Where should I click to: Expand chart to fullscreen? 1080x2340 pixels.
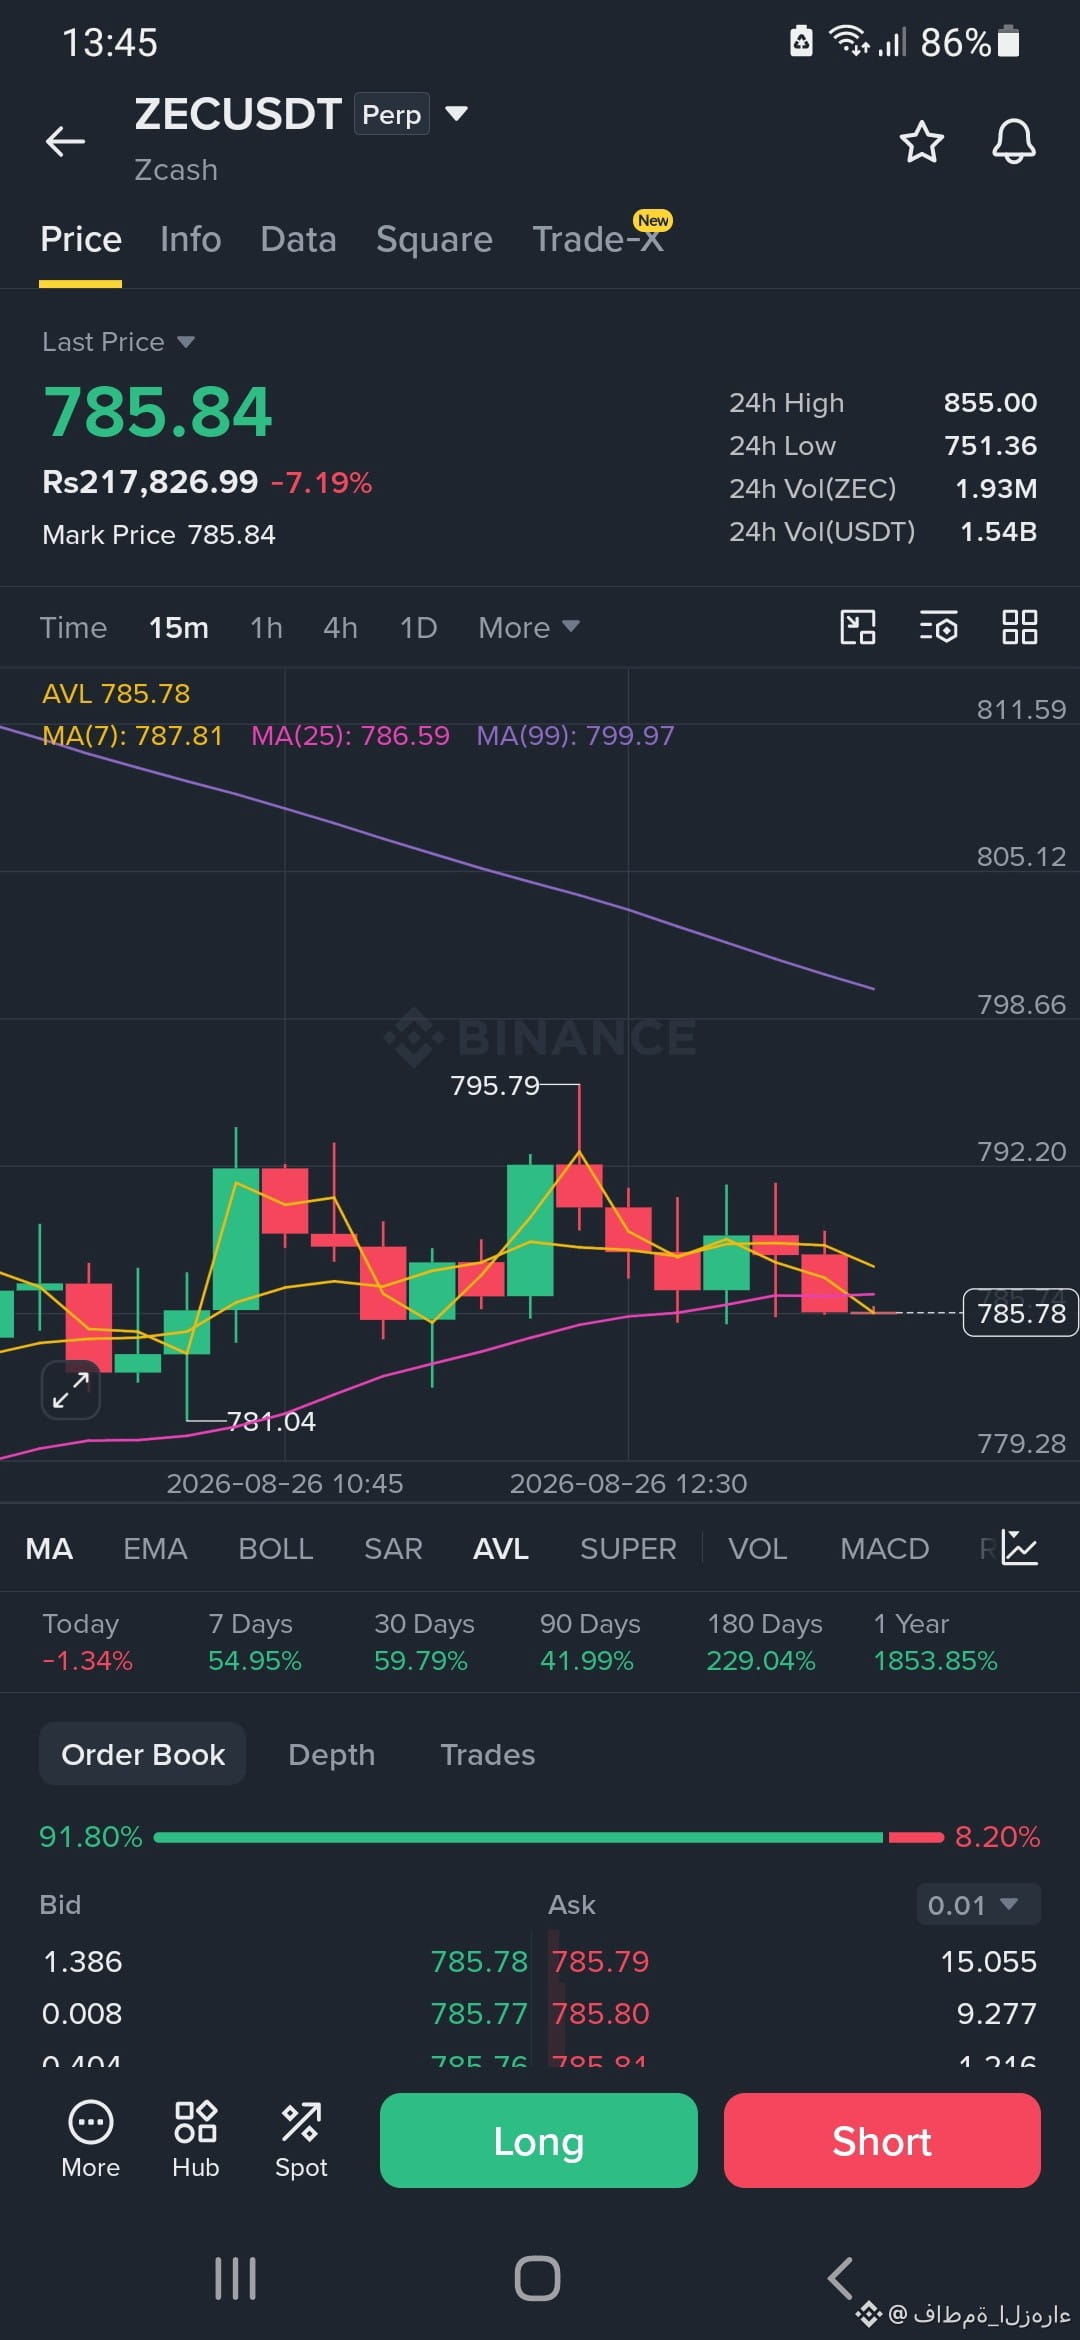[x=70, y=1389]
